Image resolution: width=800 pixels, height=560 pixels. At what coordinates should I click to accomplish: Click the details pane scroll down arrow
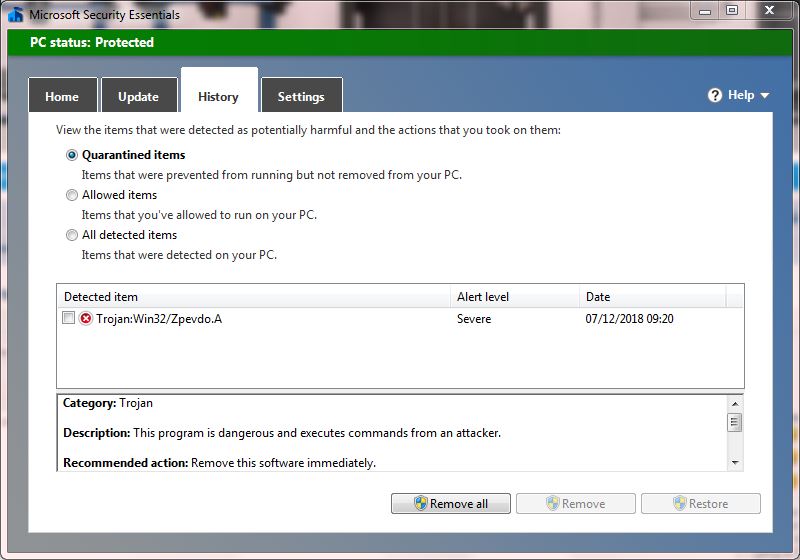tap(735, 463)
